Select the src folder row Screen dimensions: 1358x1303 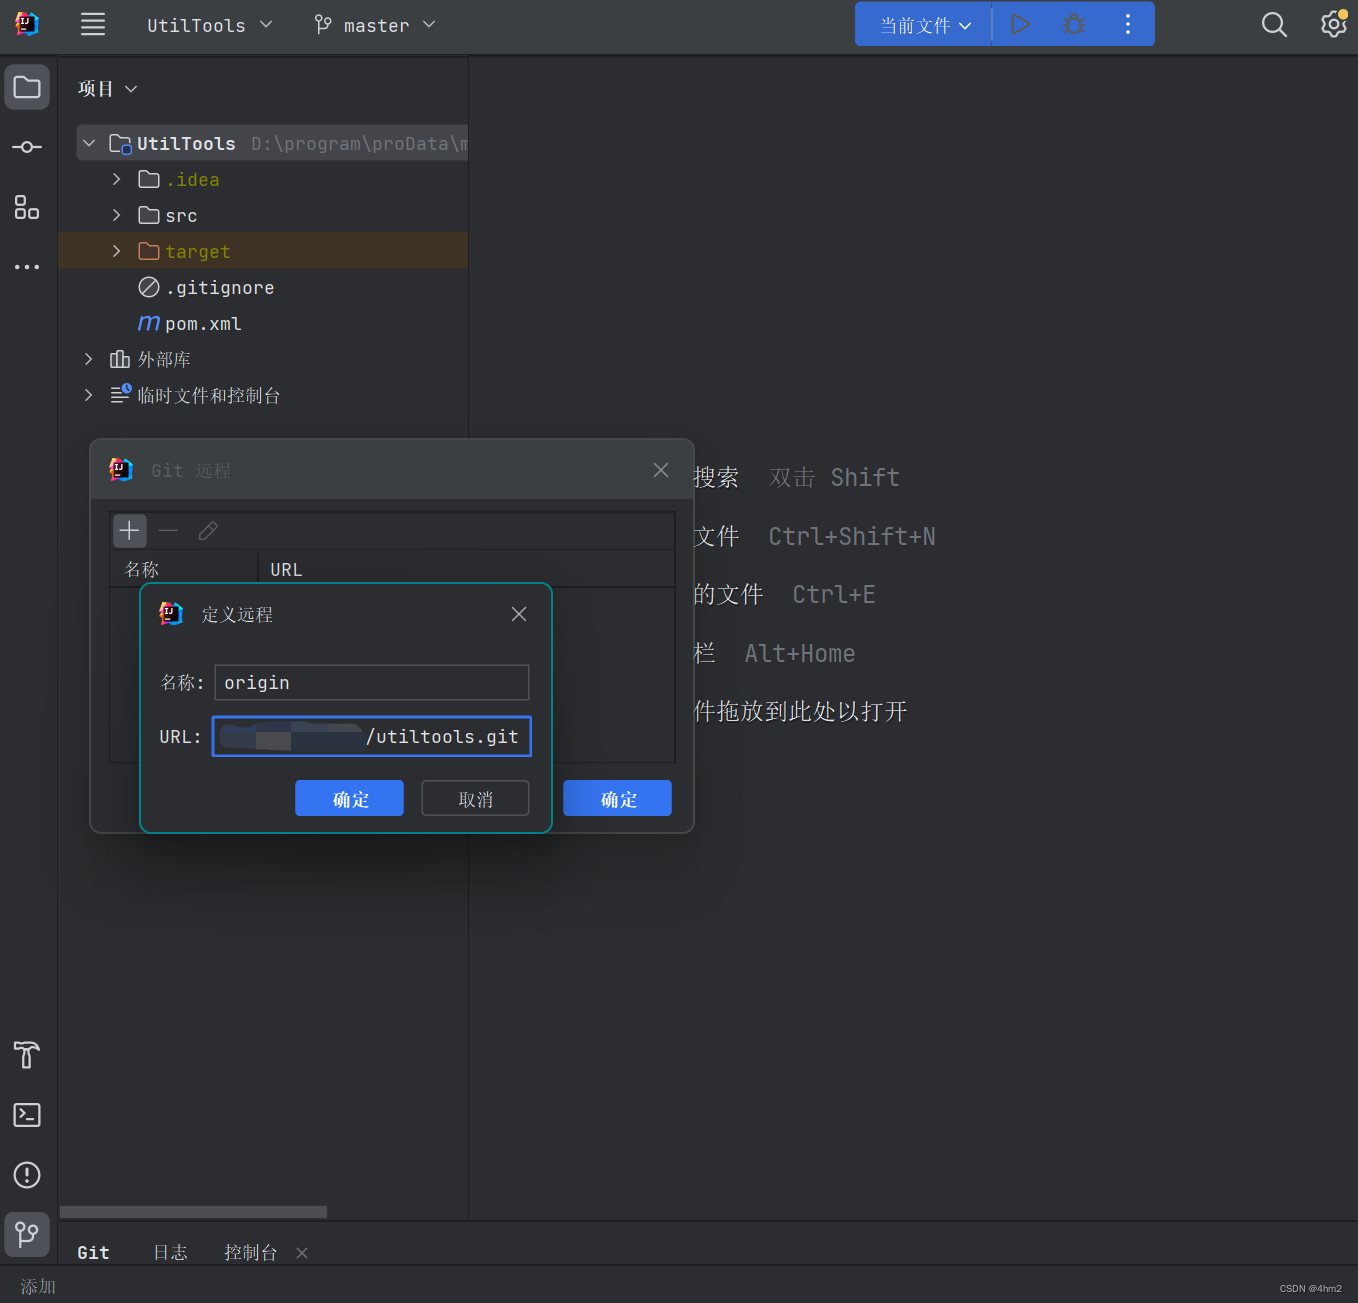pos(263,215)
